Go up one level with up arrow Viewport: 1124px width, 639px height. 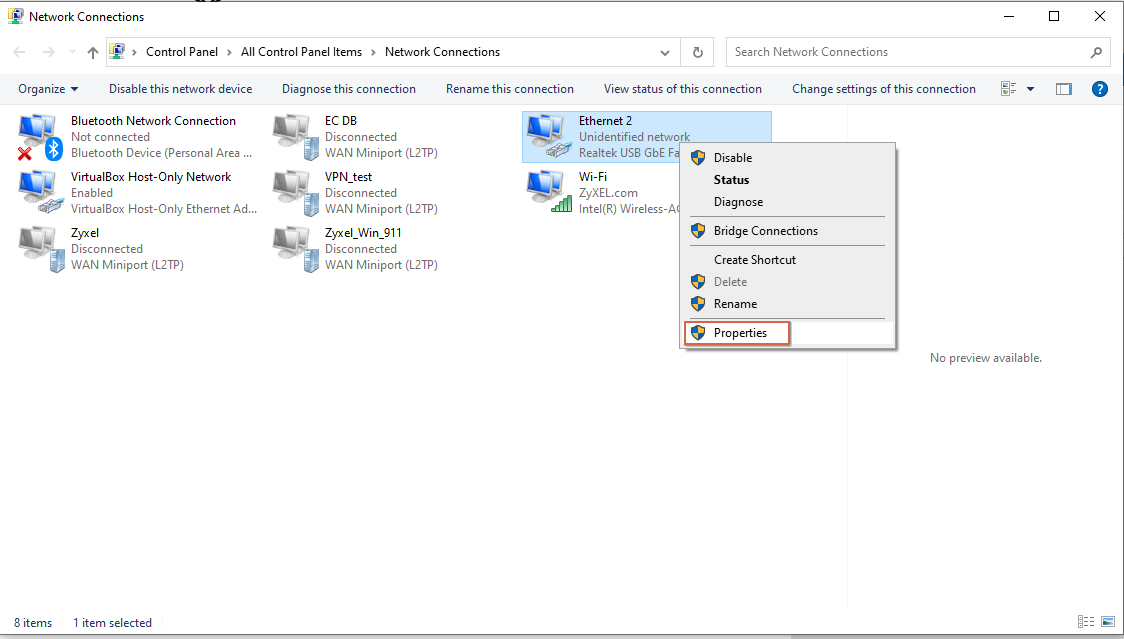[x=92, y=52]
